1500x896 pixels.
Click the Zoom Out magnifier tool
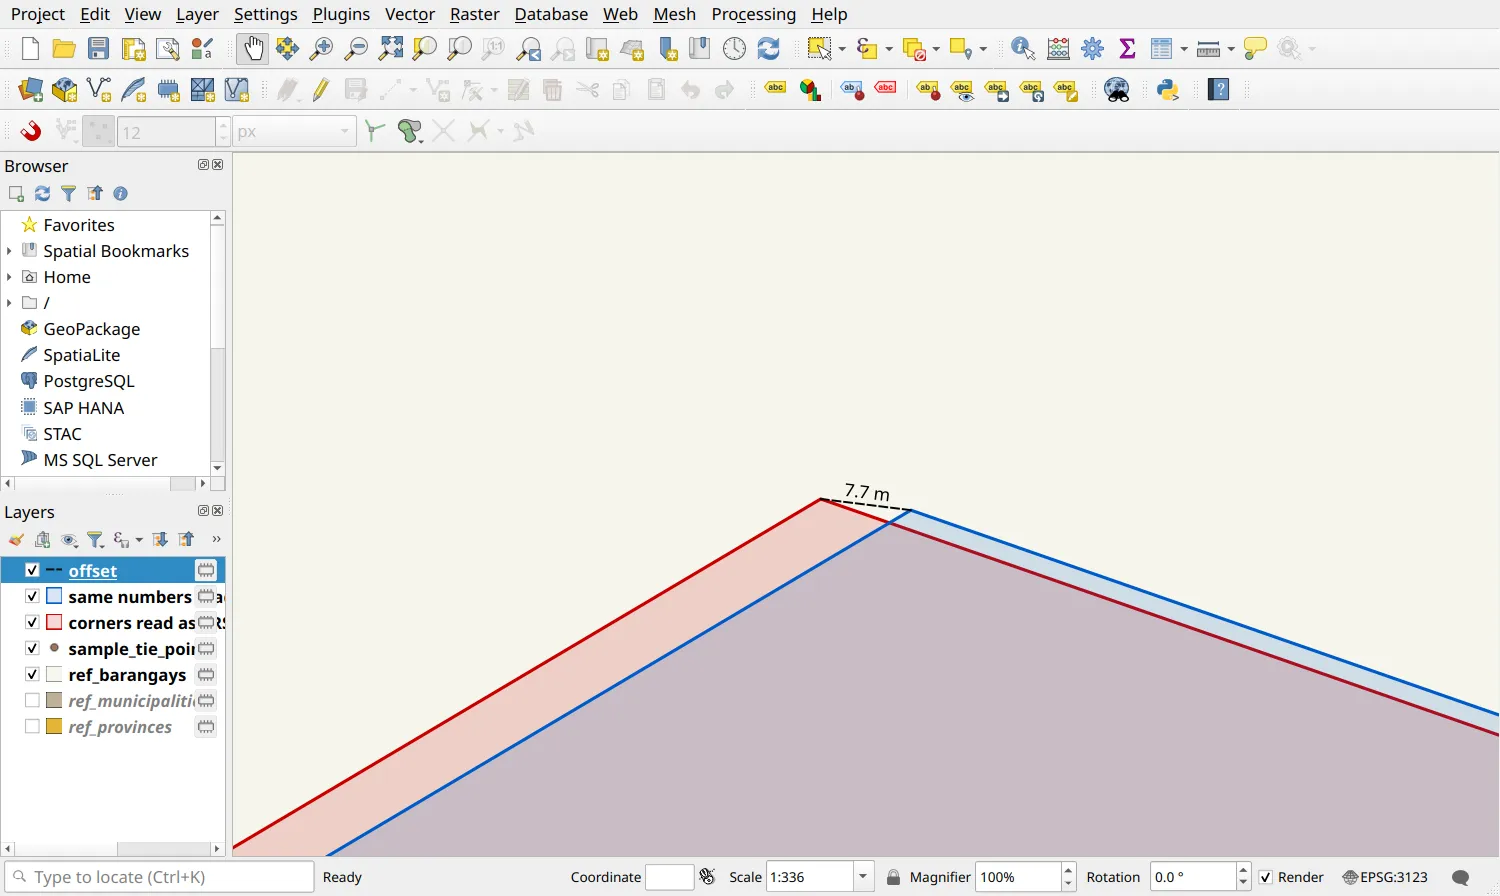(356, 48)
